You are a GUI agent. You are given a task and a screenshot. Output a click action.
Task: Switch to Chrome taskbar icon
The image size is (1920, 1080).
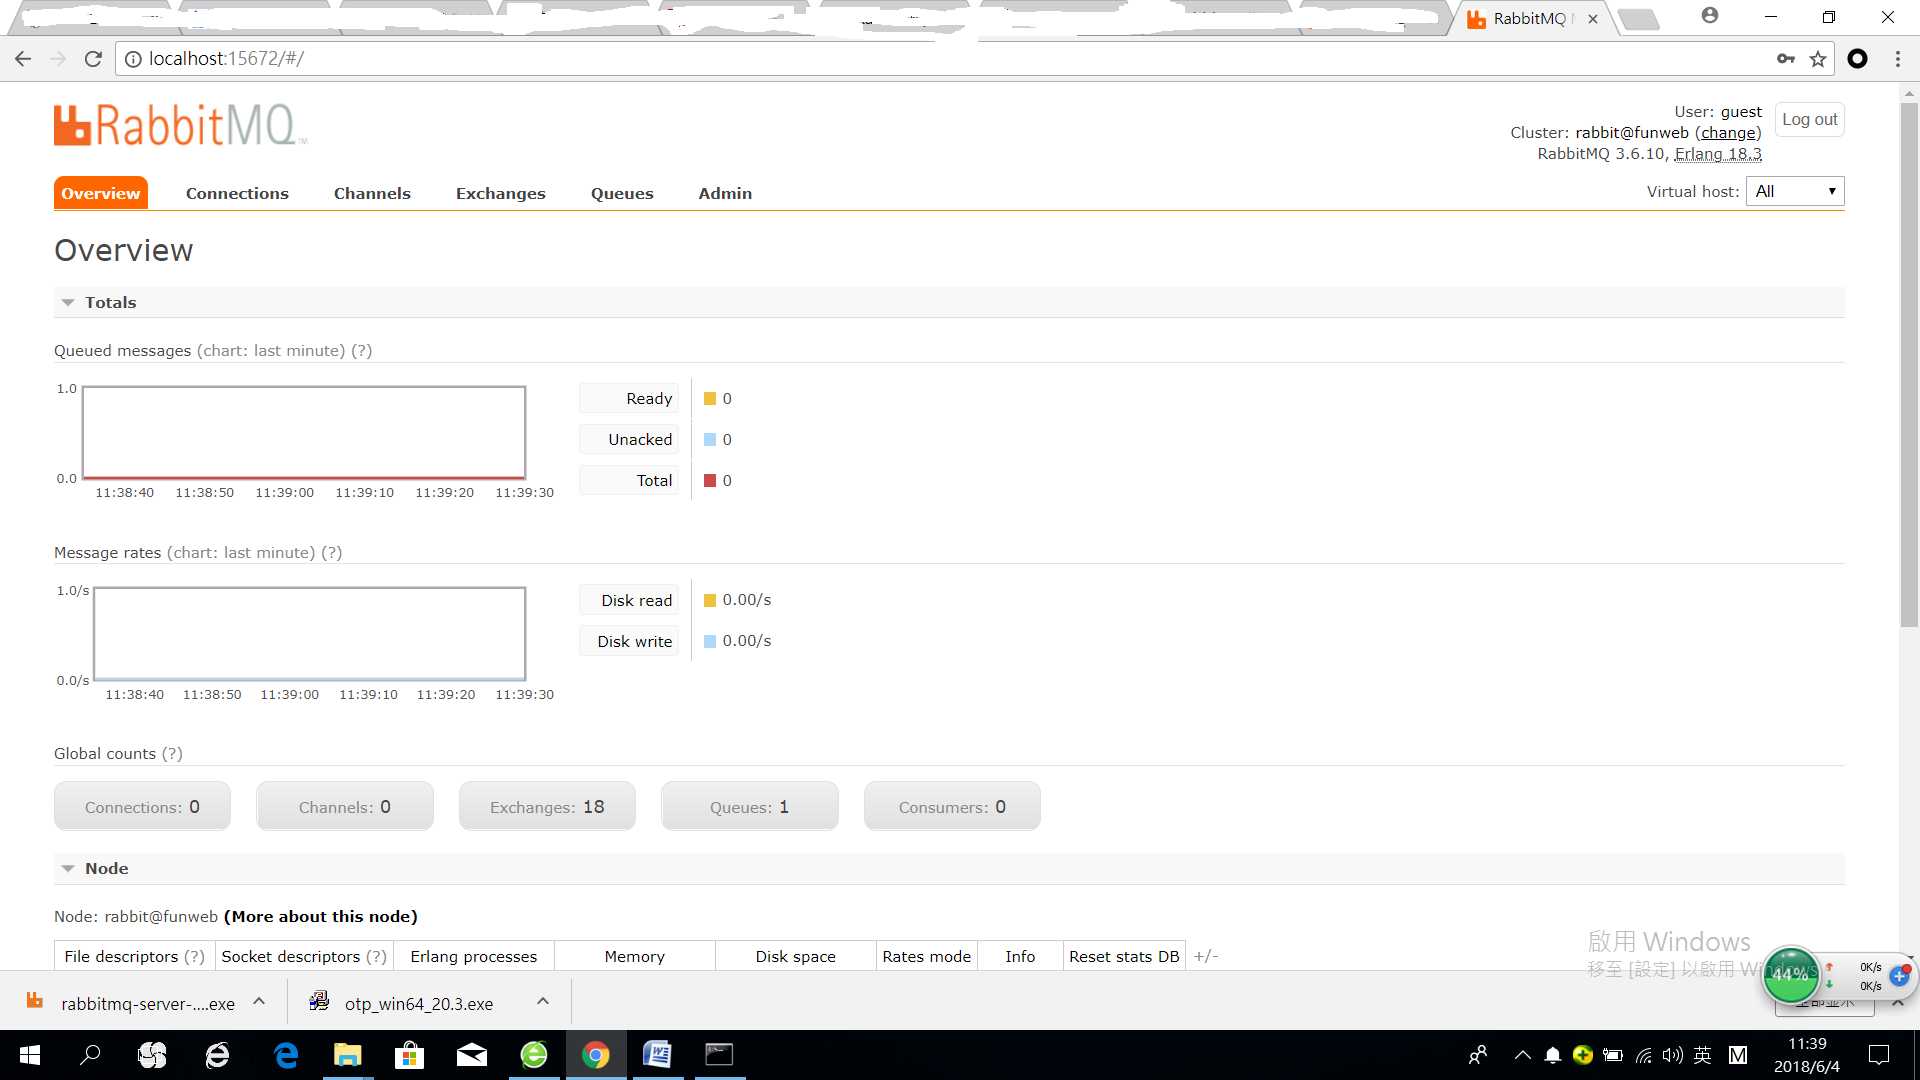tap(596, 1055)
